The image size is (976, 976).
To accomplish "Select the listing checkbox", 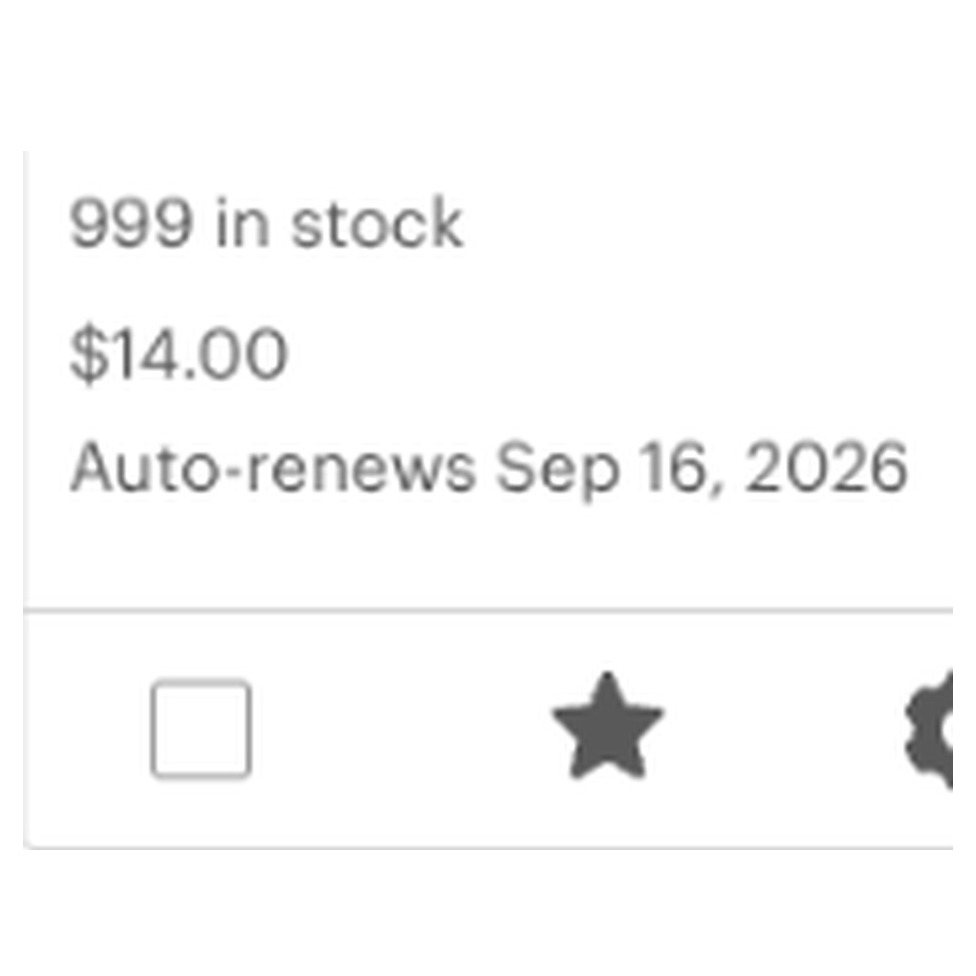I will (201, 729).
